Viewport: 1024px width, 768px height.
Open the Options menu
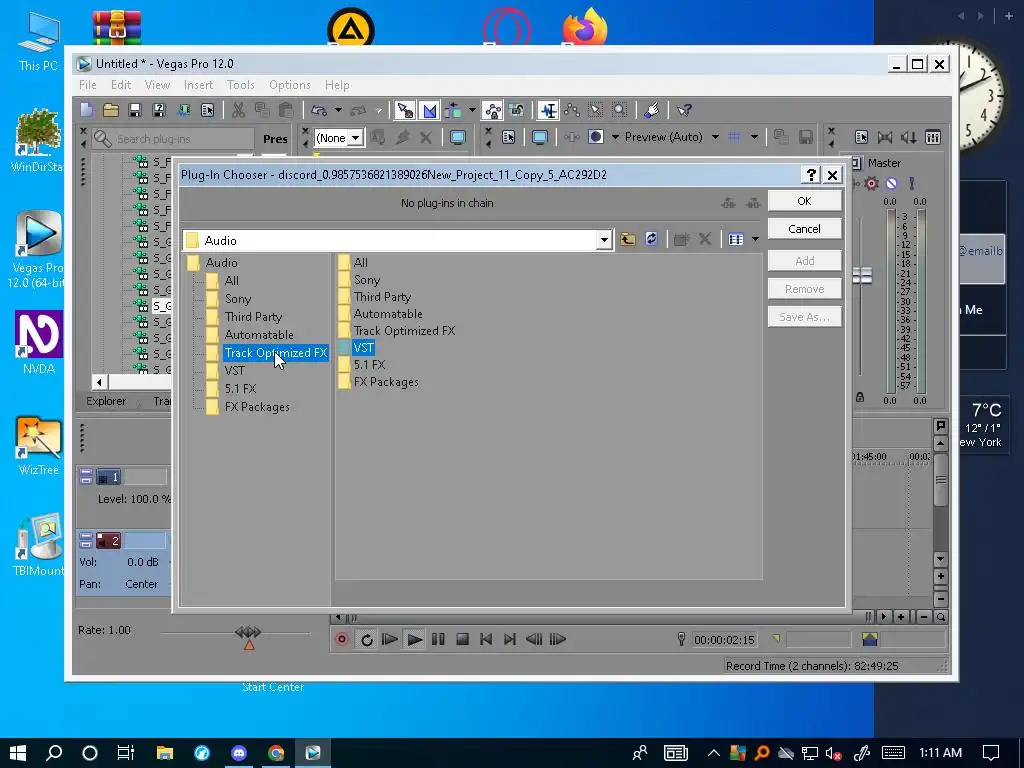pyautogui.click(x=289, y=85)
